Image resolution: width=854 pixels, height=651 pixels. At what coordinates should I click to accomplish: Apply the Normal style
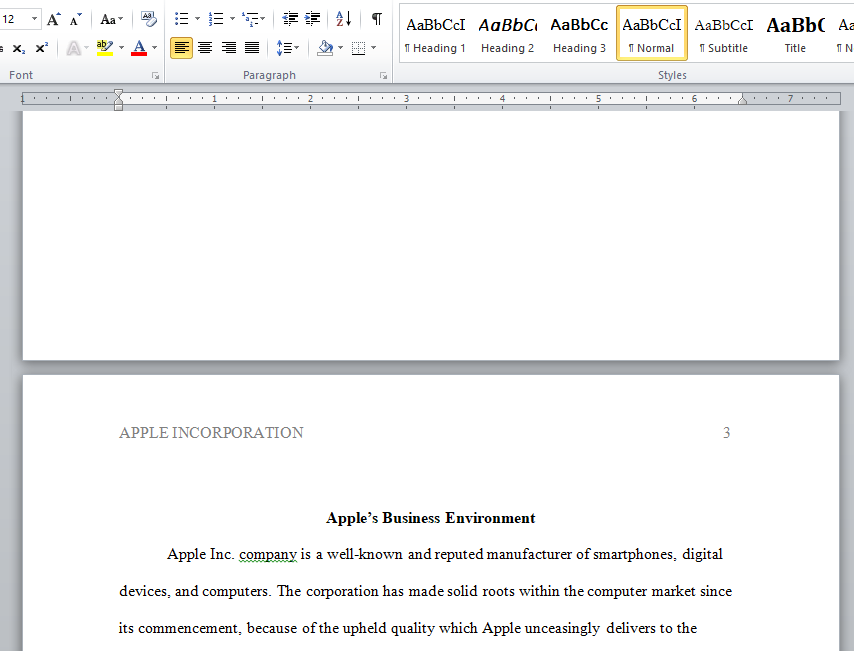pyautogui.click(x=652, y=34)
